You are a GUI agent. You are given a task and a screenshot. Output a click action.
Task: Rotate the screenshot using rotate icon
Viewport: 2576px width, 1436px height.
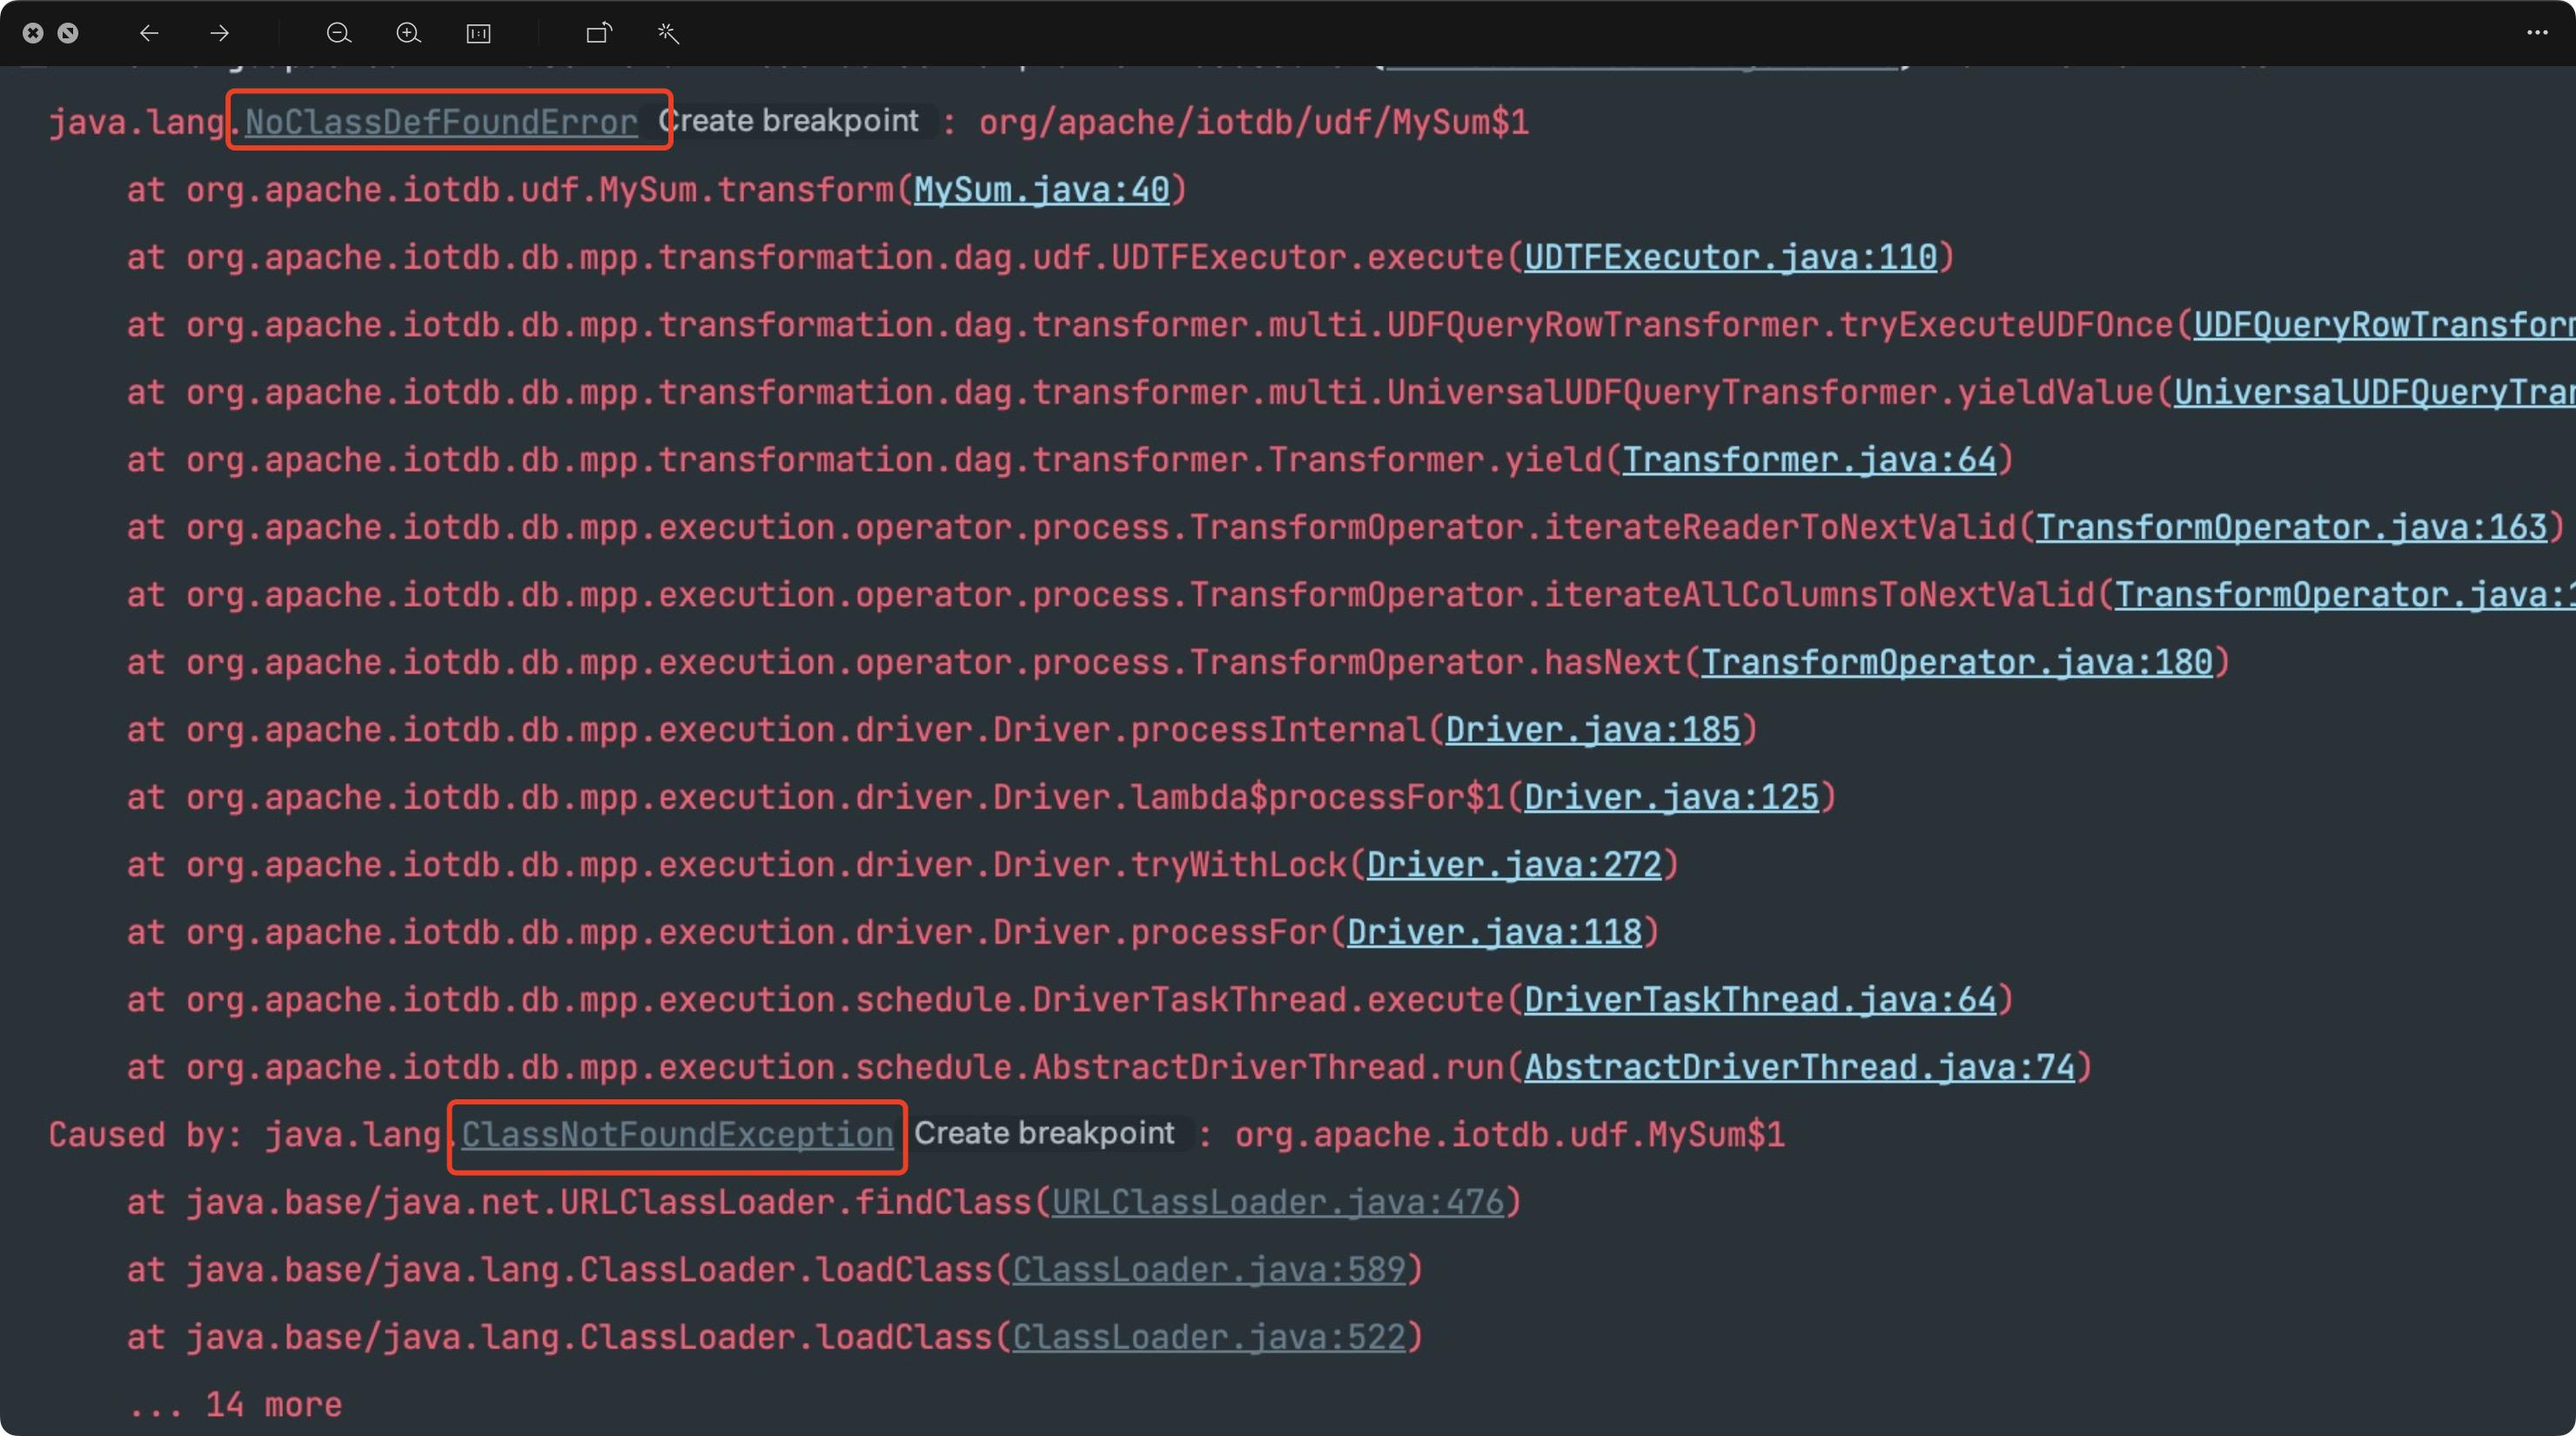coord(597,33)
